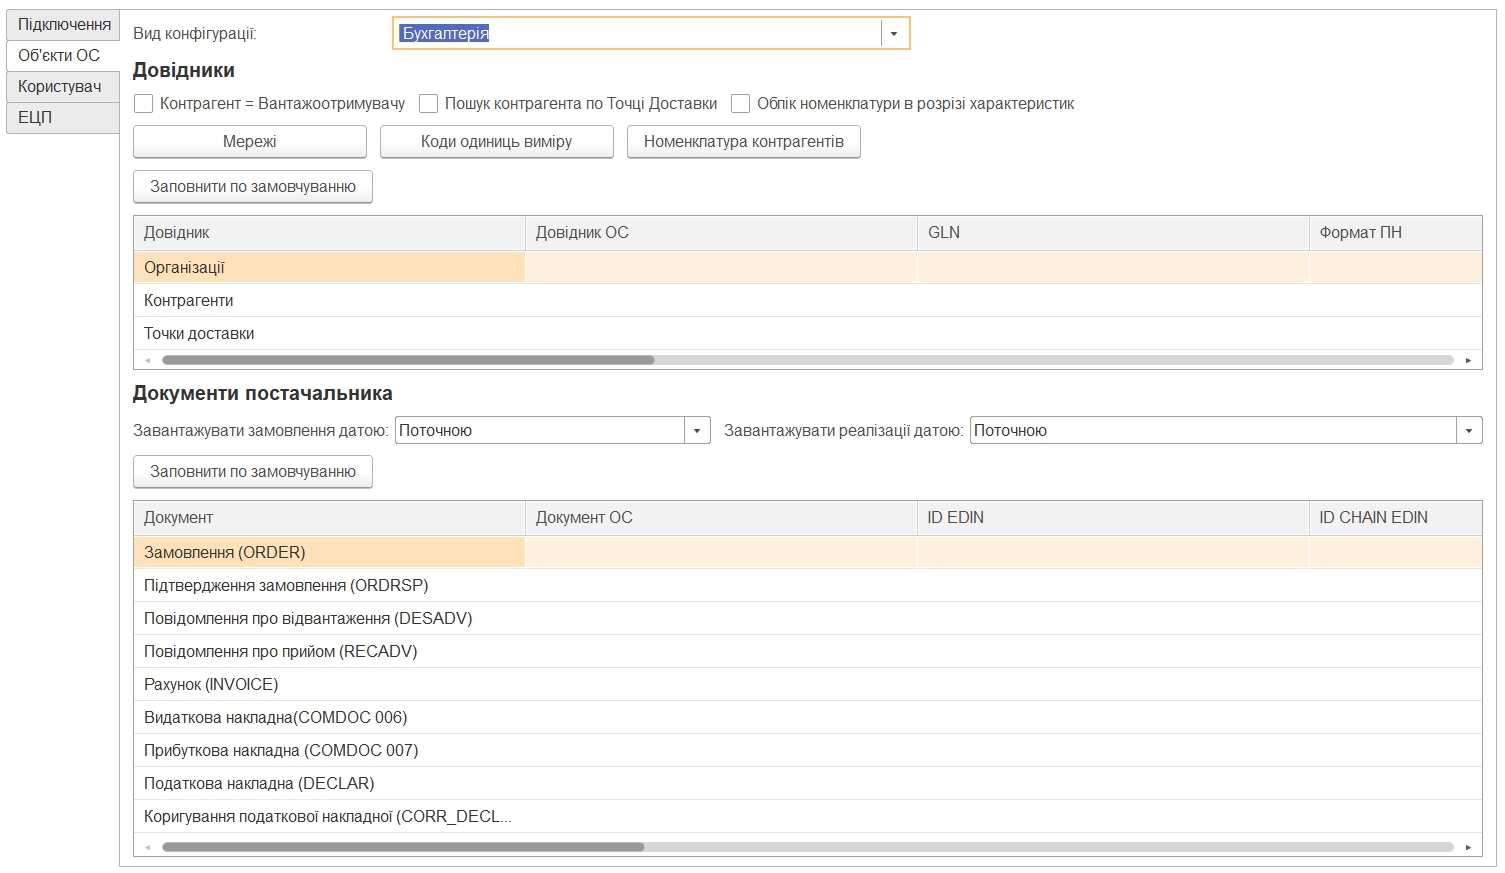
Task: Select the Організації row
Action: (x=807, y=267)
